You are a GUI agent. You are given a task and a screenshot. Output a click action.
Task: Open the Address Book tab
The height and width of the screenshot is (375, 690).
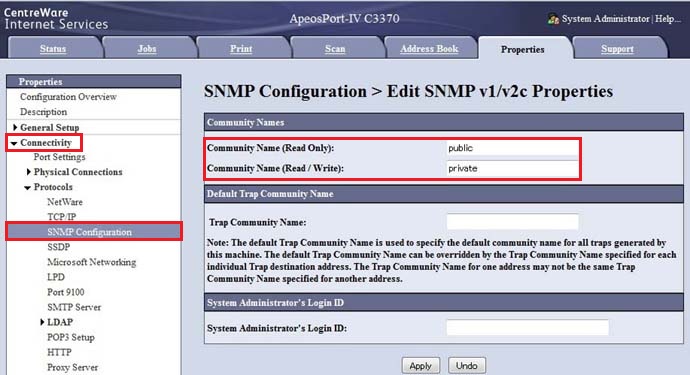pyautogui.click(x=429, y=49)
